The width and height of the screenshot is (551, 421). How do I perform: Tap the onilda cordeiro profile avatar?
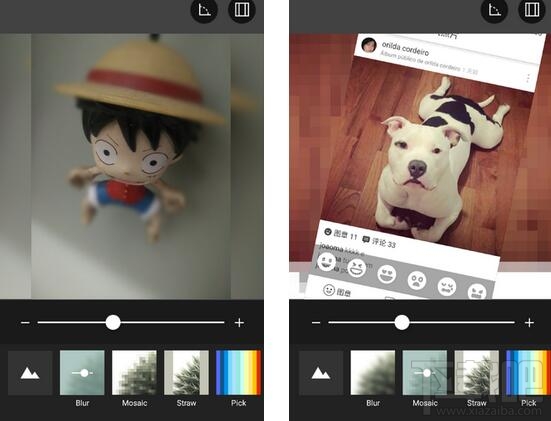click(x=369, y=45)
